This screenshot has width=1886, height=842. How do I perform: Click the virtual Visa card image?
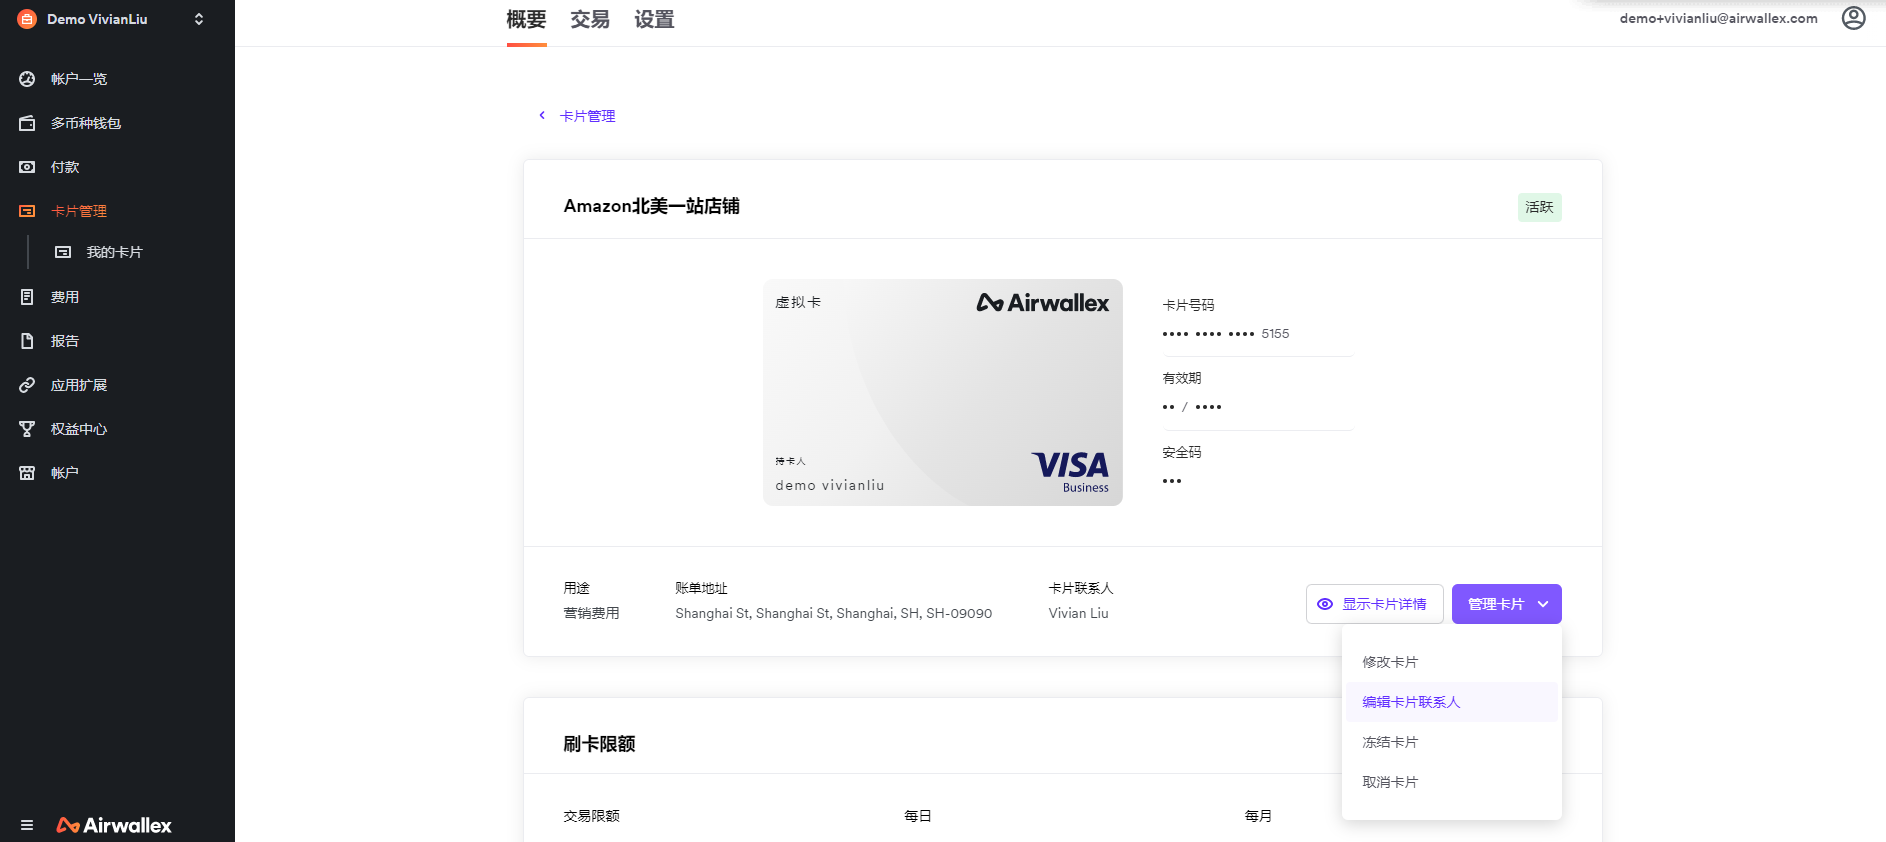pos(942,392)
